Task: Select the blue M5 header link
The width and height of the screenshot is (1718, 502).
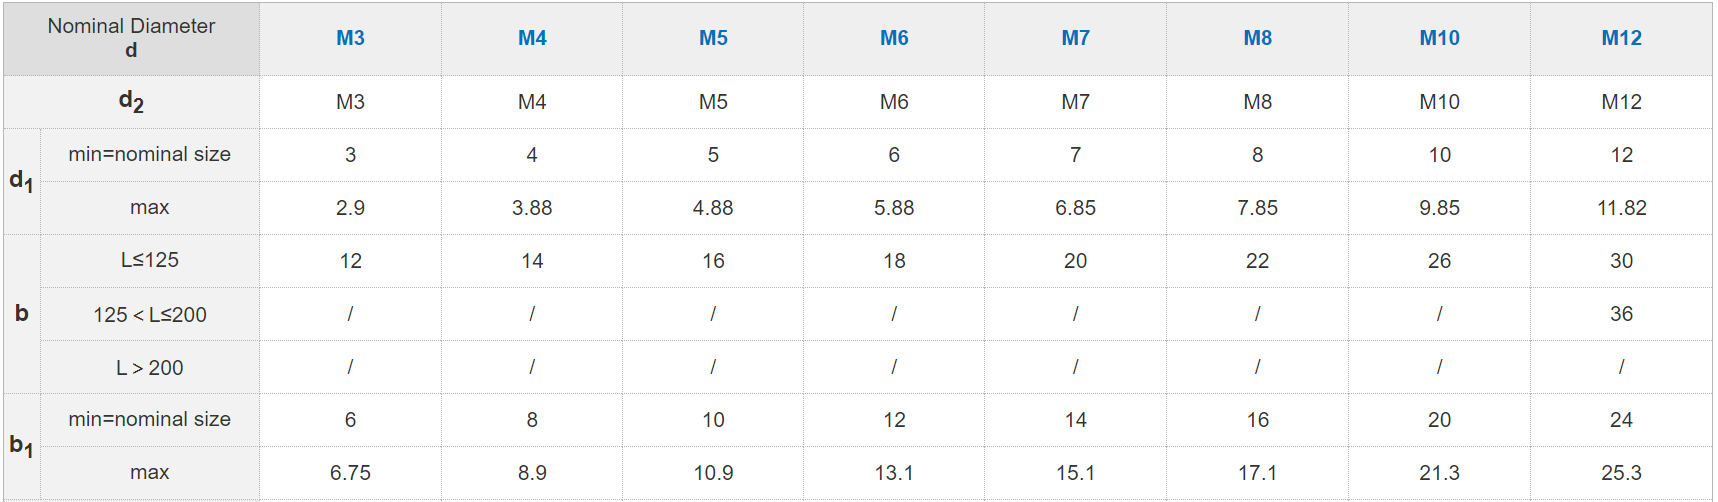Action: (713, 38)
